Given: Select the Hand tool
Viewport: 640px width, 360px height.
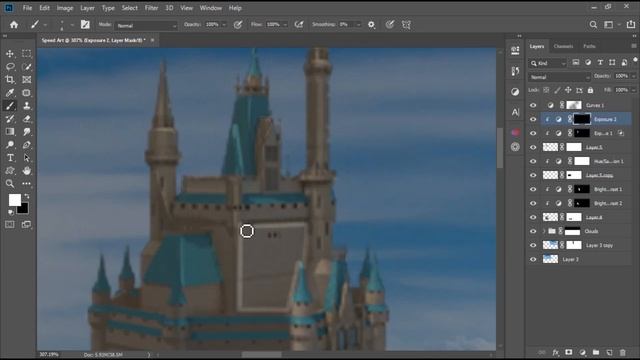Looking at the screenshot, I should pos(27,171).
